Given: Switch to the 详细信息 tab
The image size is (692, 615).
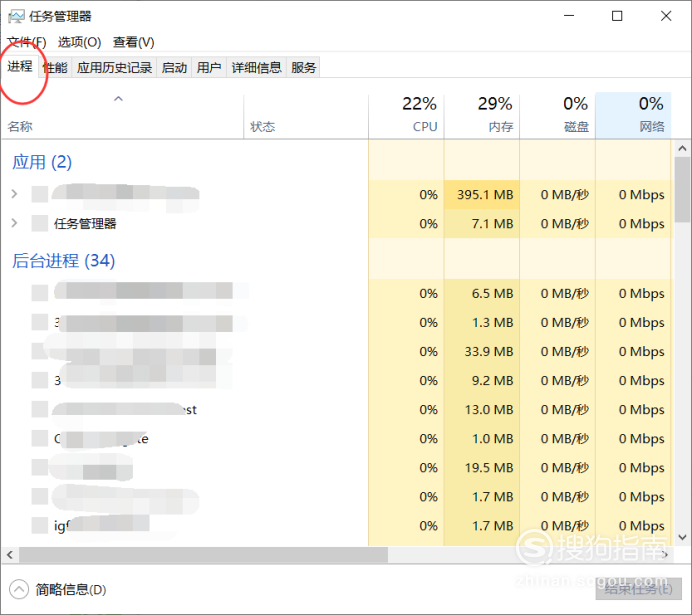Looking at the screenshot, I should tap(256, 68).
